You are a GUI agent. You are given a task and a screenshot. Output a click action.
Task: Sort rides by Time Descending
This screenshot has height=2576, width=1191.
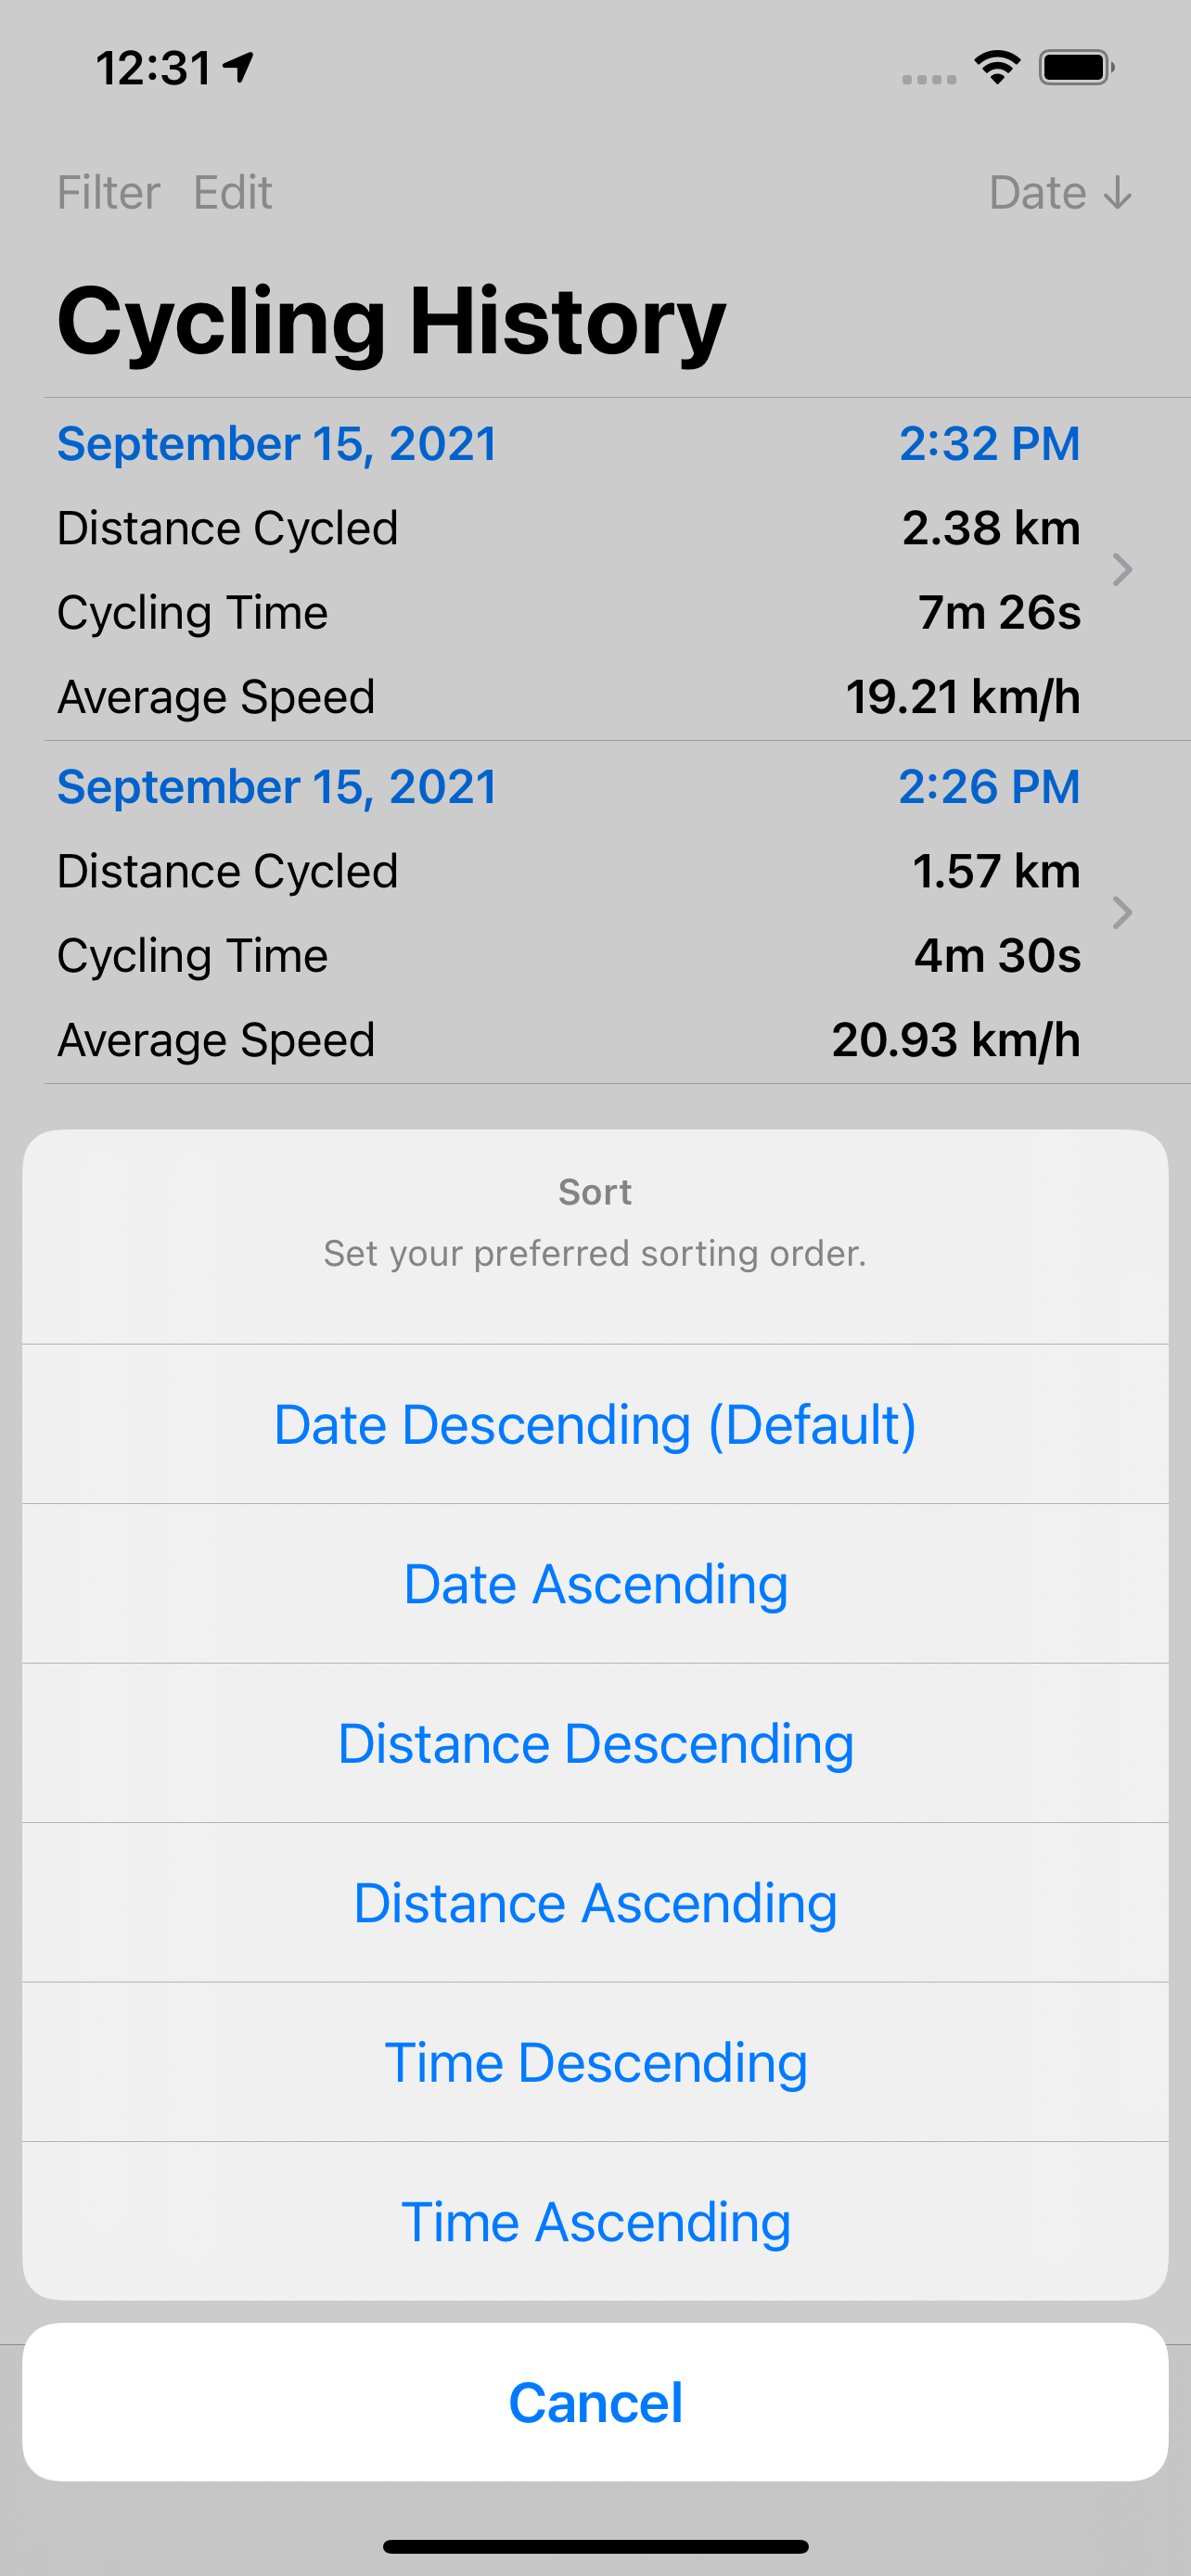pos(595,2062)
